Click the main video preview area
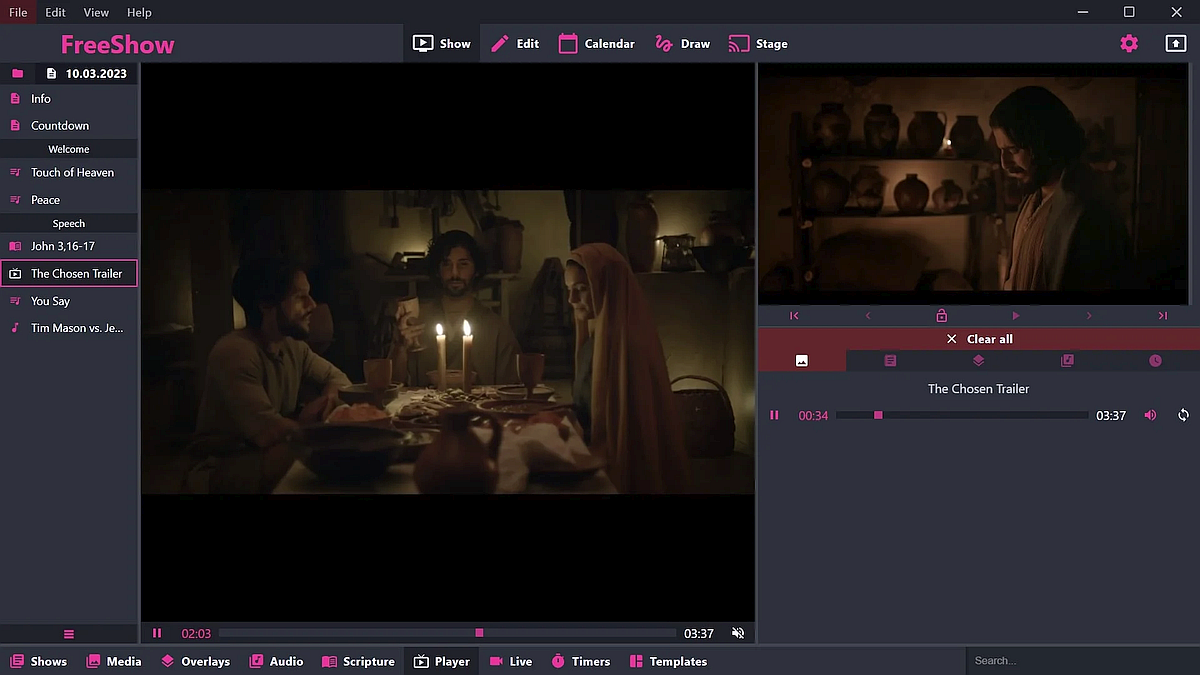Viewport: 1200px width, 675px height. tap(448, 342)
